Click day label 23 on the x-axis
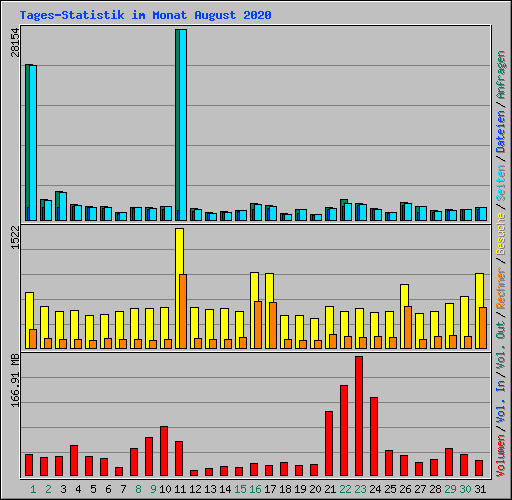The image size is (512, 500). pos(360,489)
